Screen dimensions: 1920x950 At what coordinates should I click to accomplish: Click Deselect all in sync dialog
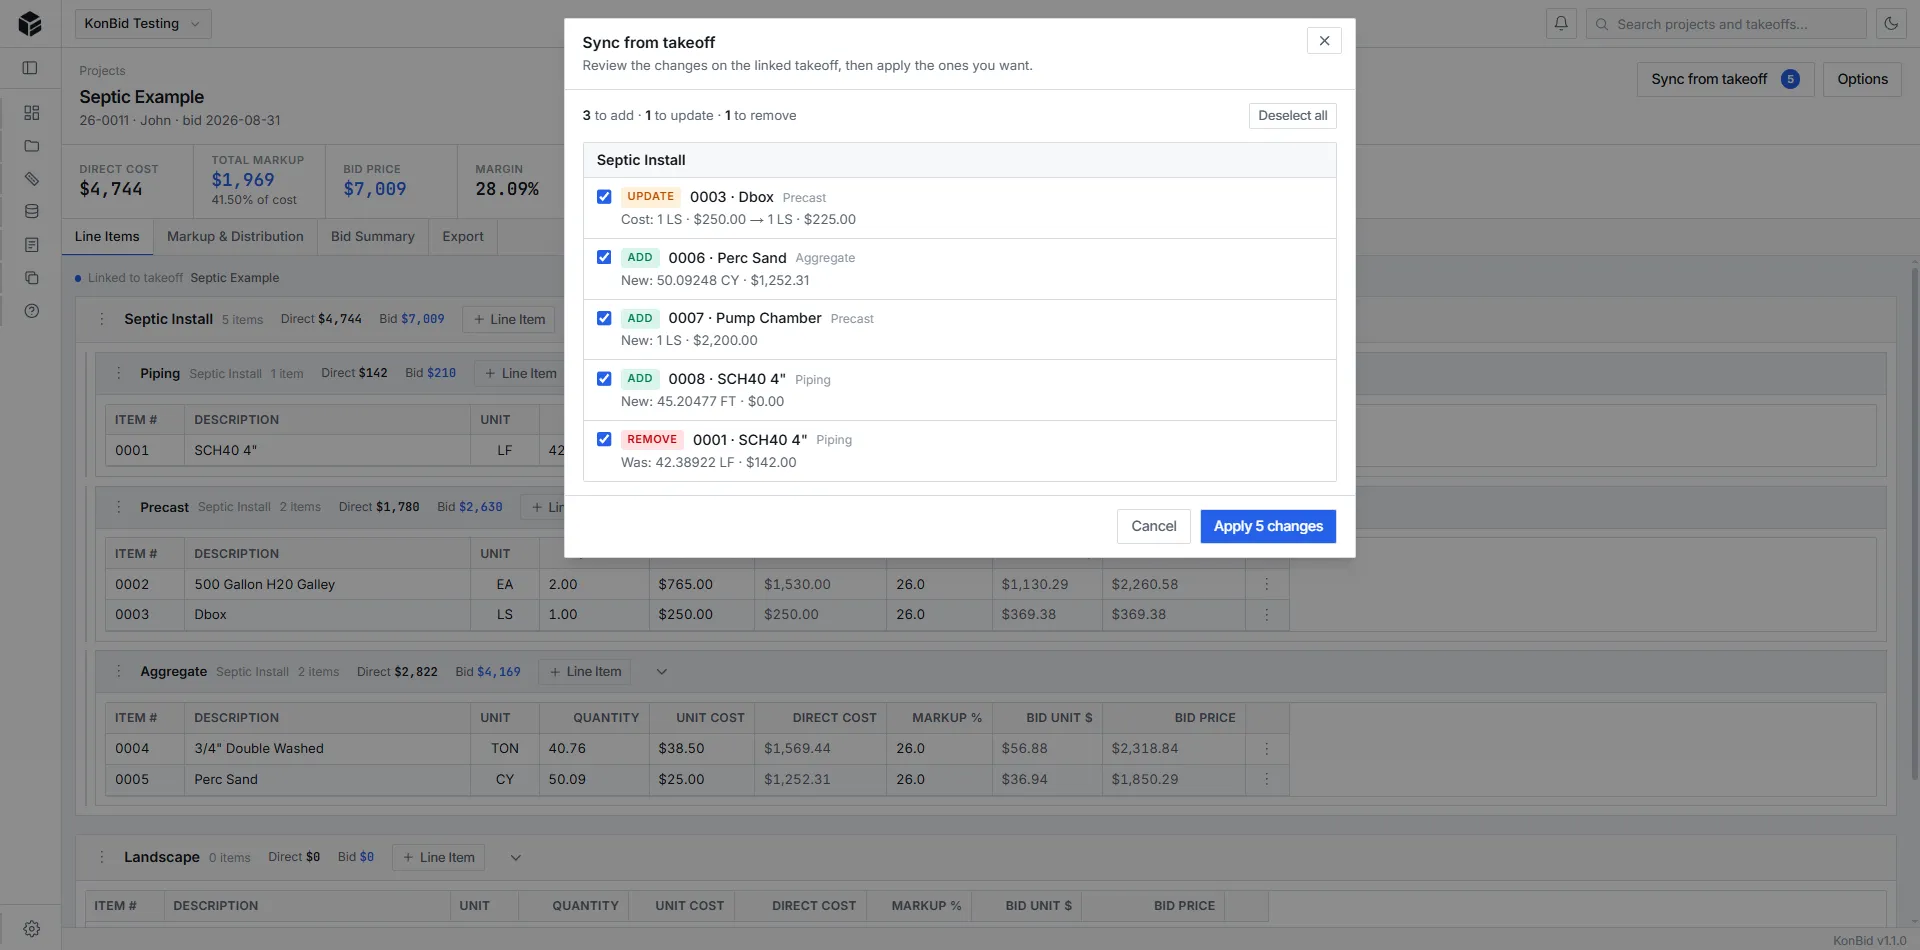click(x=1293, y=116)
